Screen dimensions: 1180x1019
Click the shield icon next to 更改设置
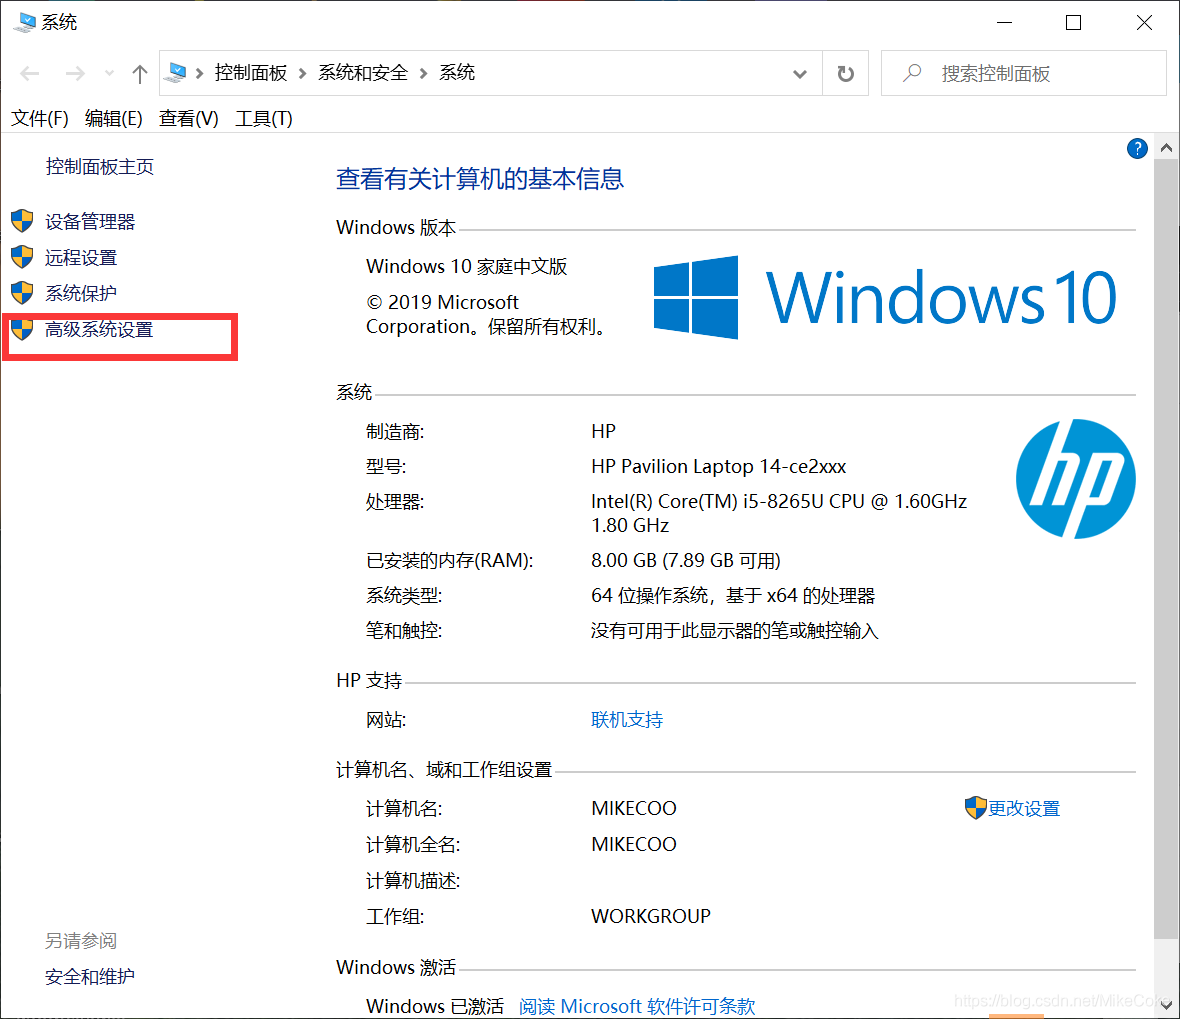pyautogui.click(x=975, y=808)
